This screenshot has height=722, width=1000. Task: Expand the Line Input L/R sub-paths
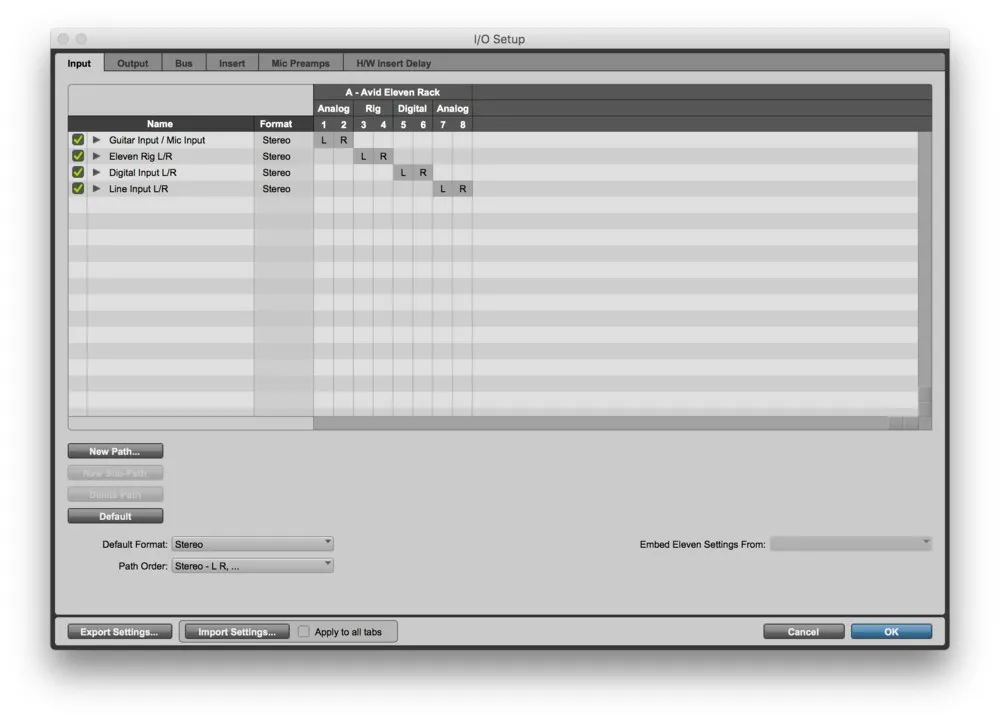pyautogui.click(x=97, y=188)
